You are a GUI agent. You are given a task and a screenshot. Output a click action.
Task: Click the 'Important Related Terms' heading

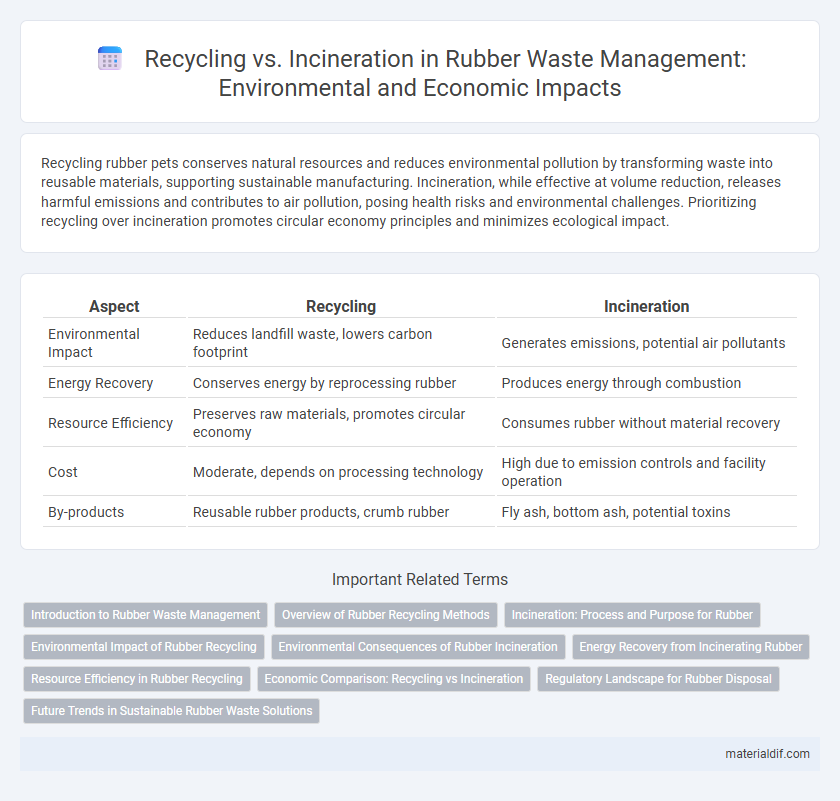[420, 579]
